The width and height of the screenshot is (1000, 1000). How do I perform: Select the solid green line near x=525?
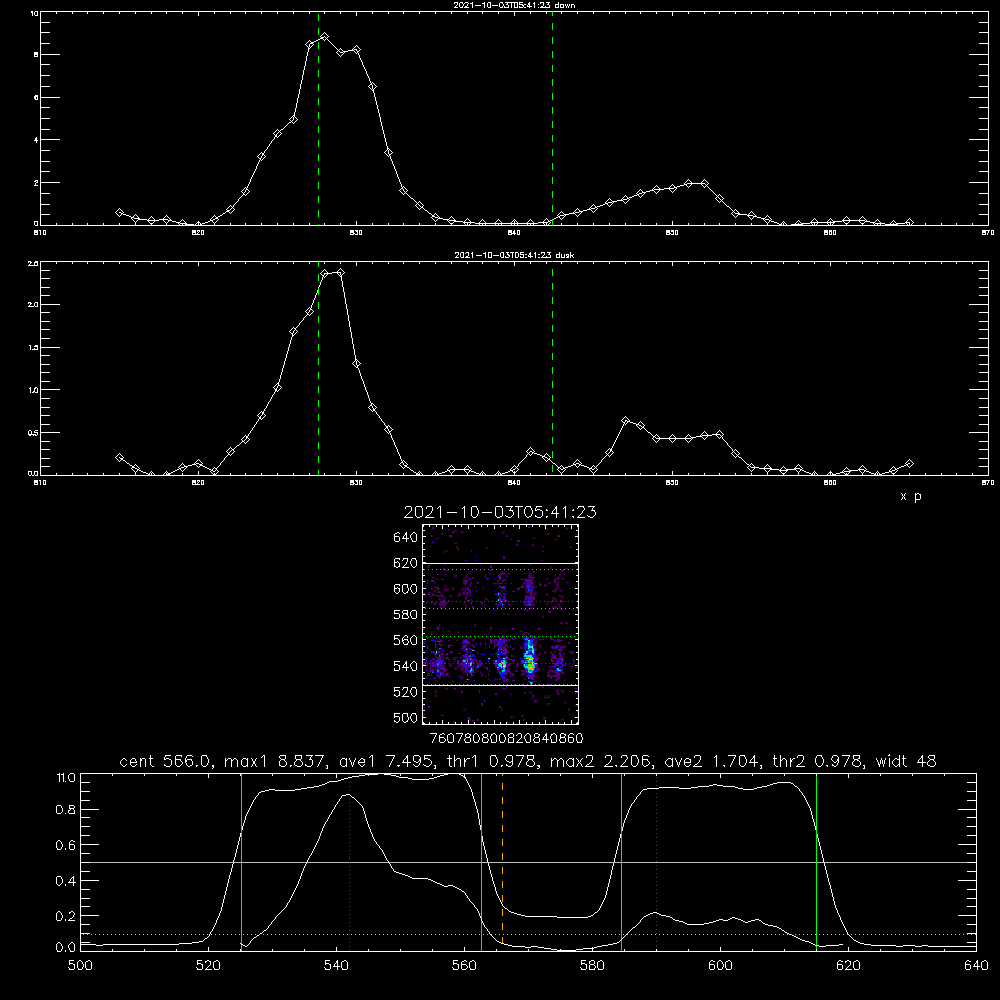pyautogui.click(x=241, y=861)
